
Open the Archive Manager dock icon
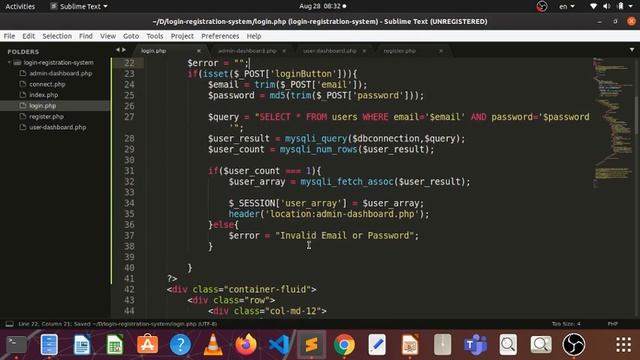pos(442,345)
